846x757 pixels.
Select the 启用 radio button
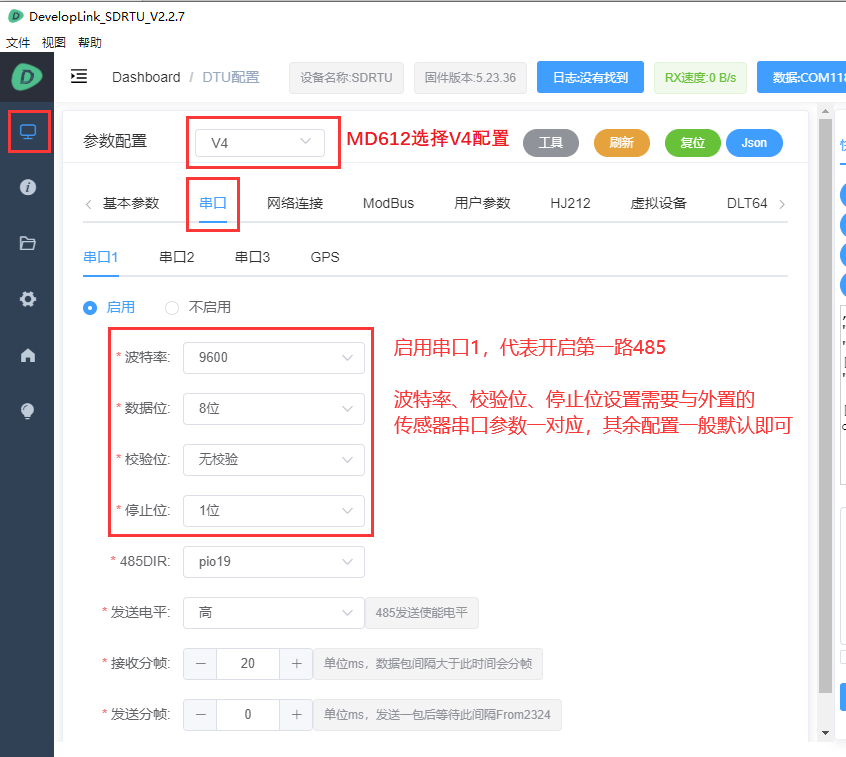89,308
